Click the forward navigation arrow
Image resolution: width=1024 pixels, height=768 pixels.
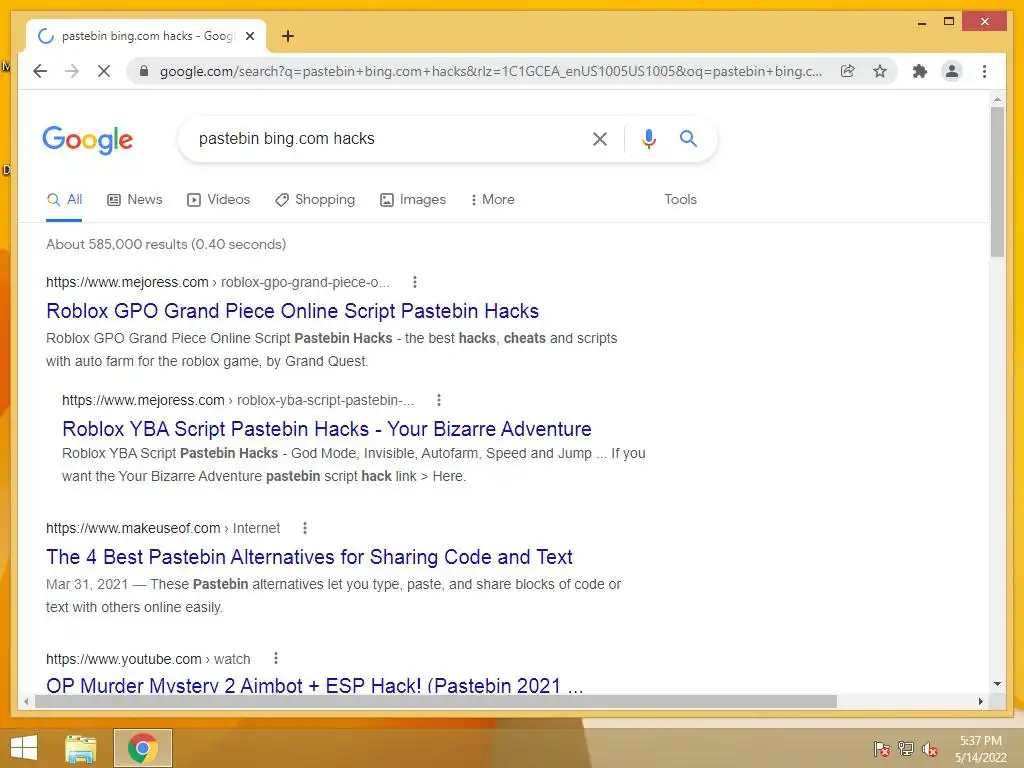[72, 71]
